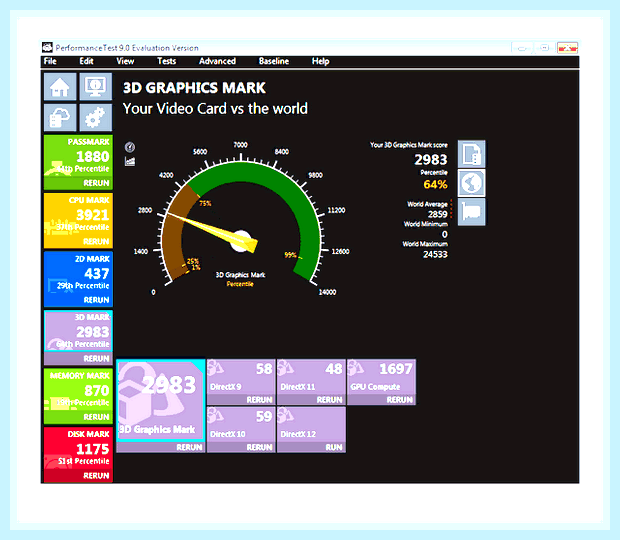The height and width of the screenshot is (540, 620).
Task: Select the DirectX 12 tile
Action: [312, 425]
